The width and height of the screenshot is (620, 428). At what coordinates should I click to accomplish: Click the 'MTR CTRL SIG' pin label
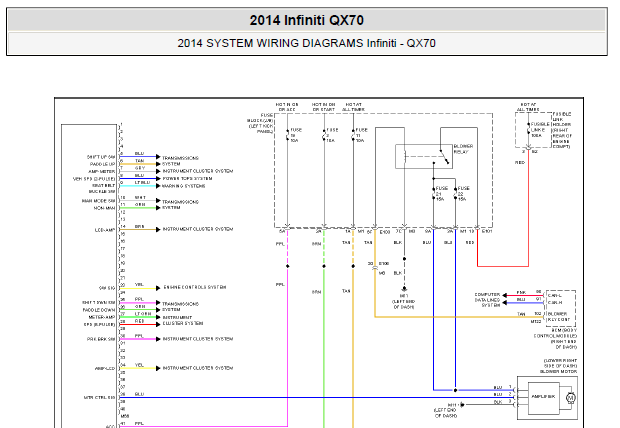(x=100, y=398)
